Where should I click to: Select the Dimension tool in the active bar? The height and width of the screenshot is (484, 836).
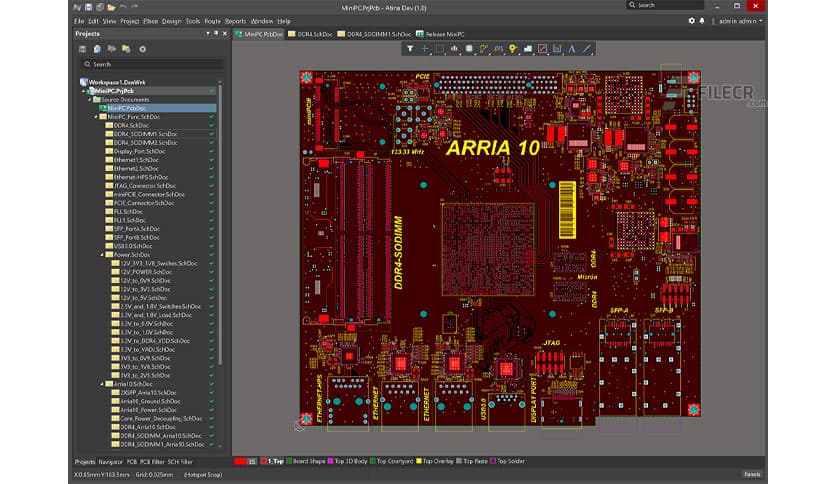(x=557, y=49)
